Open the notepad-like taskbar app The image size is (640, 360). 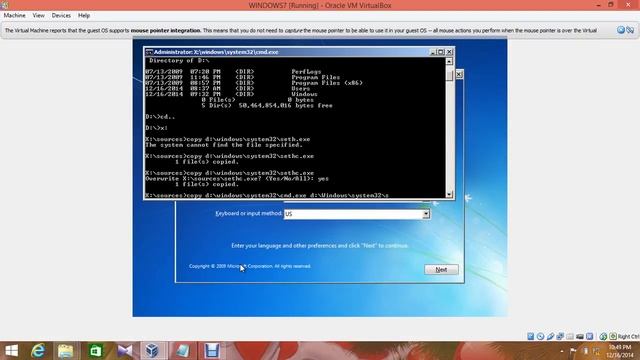pyautogui.click(x=182, y=351)
